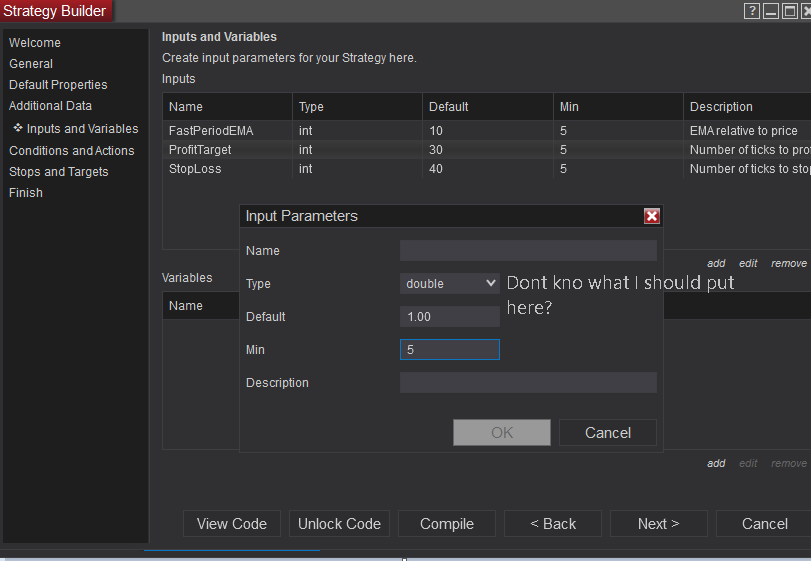
Task: Open the Welcome page in sidebar
Action: pos(35,43)
